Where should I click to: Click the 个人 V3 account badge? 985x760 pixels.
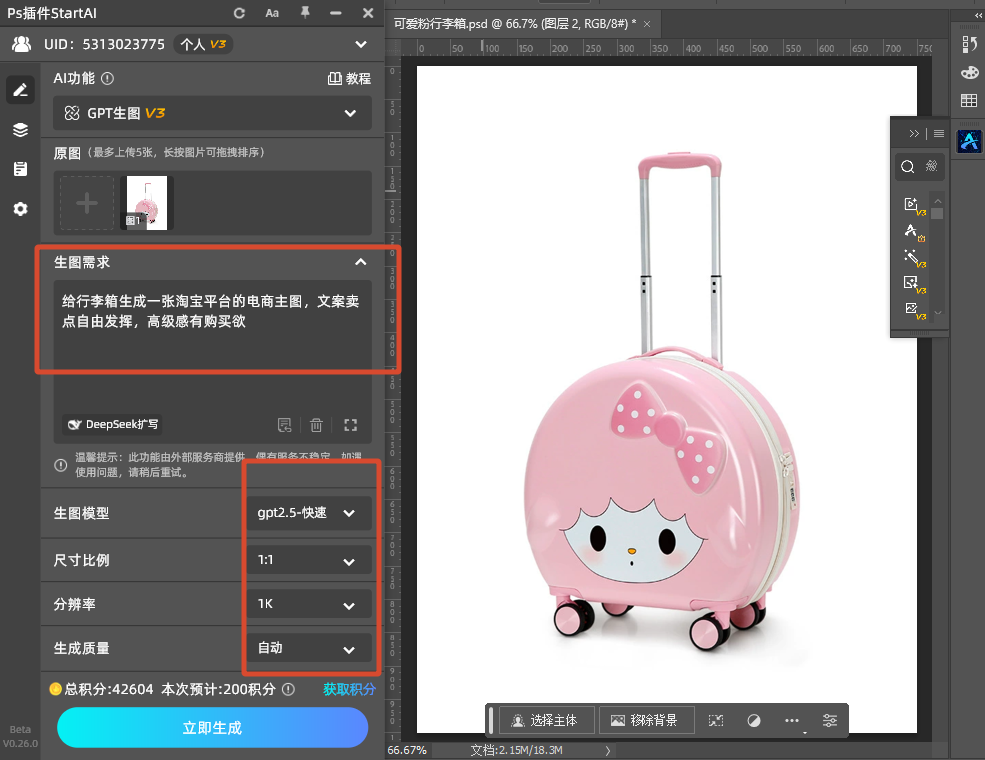pyautogui.click(x=203, y=44)
